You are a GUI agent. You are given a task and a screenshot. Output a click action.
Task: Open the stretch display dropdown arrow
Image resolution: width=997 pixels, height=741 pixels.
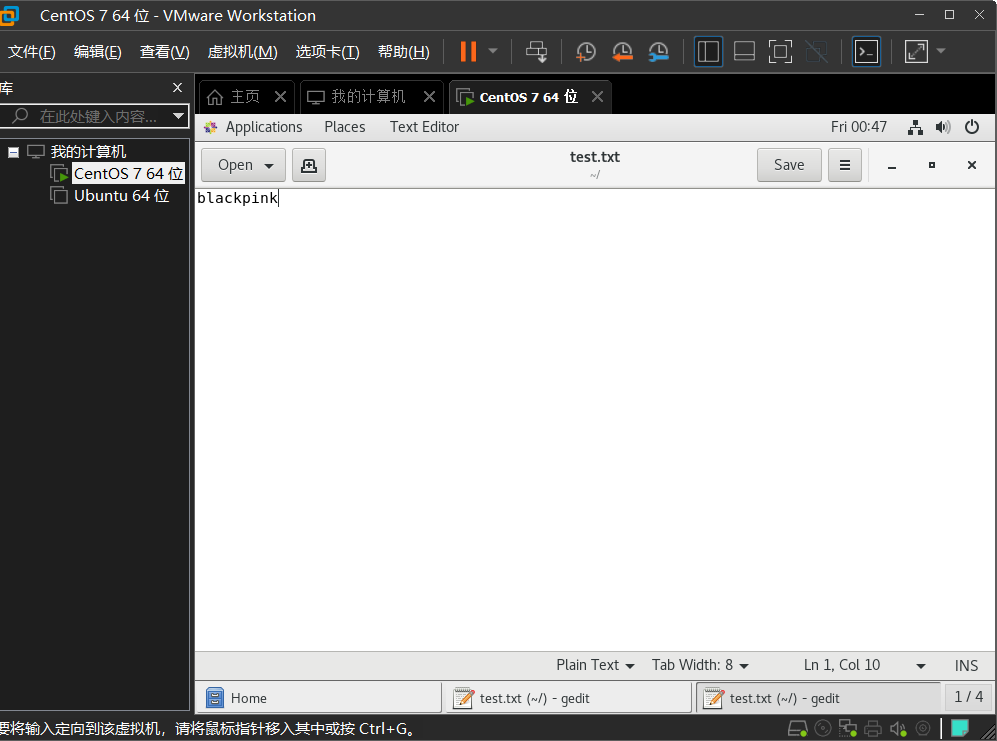[942, 51]
